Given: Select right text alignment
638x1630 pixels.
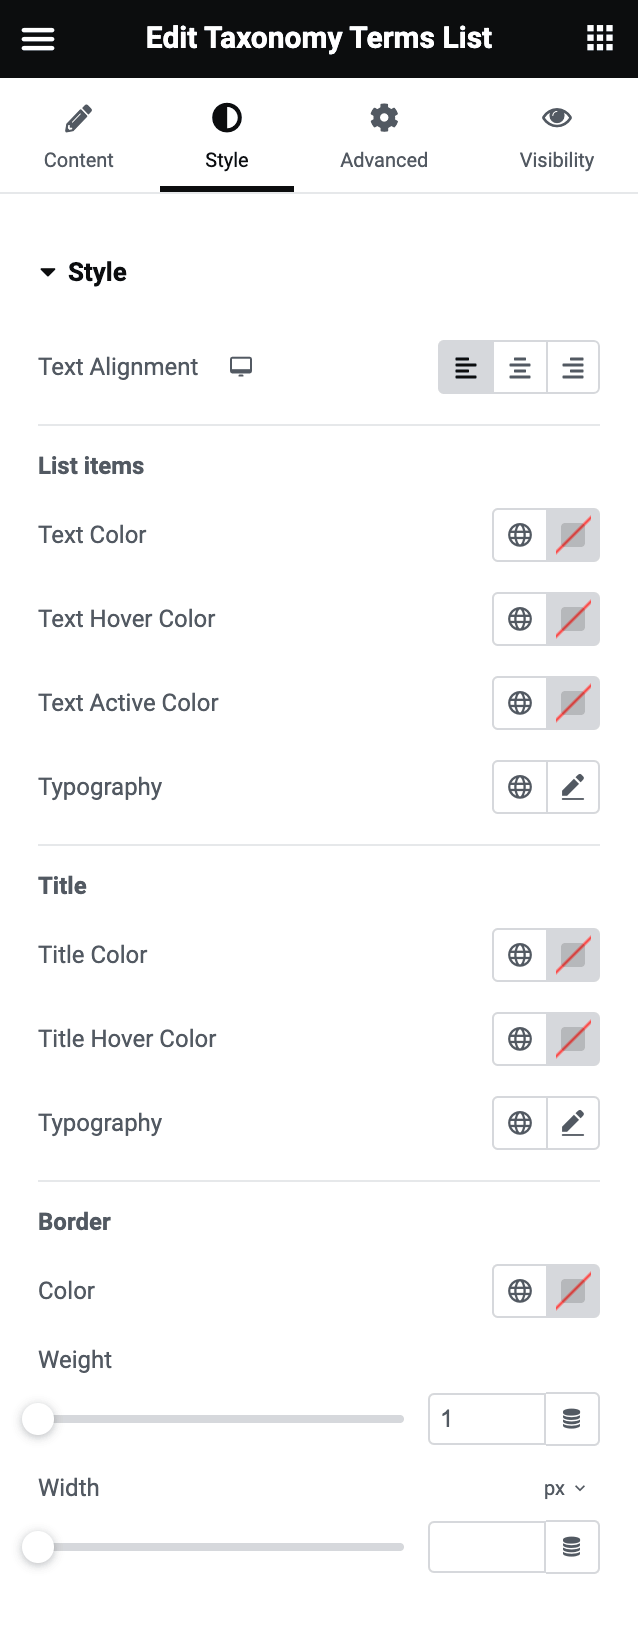Looking at the screenshot, I should (572, 367).
